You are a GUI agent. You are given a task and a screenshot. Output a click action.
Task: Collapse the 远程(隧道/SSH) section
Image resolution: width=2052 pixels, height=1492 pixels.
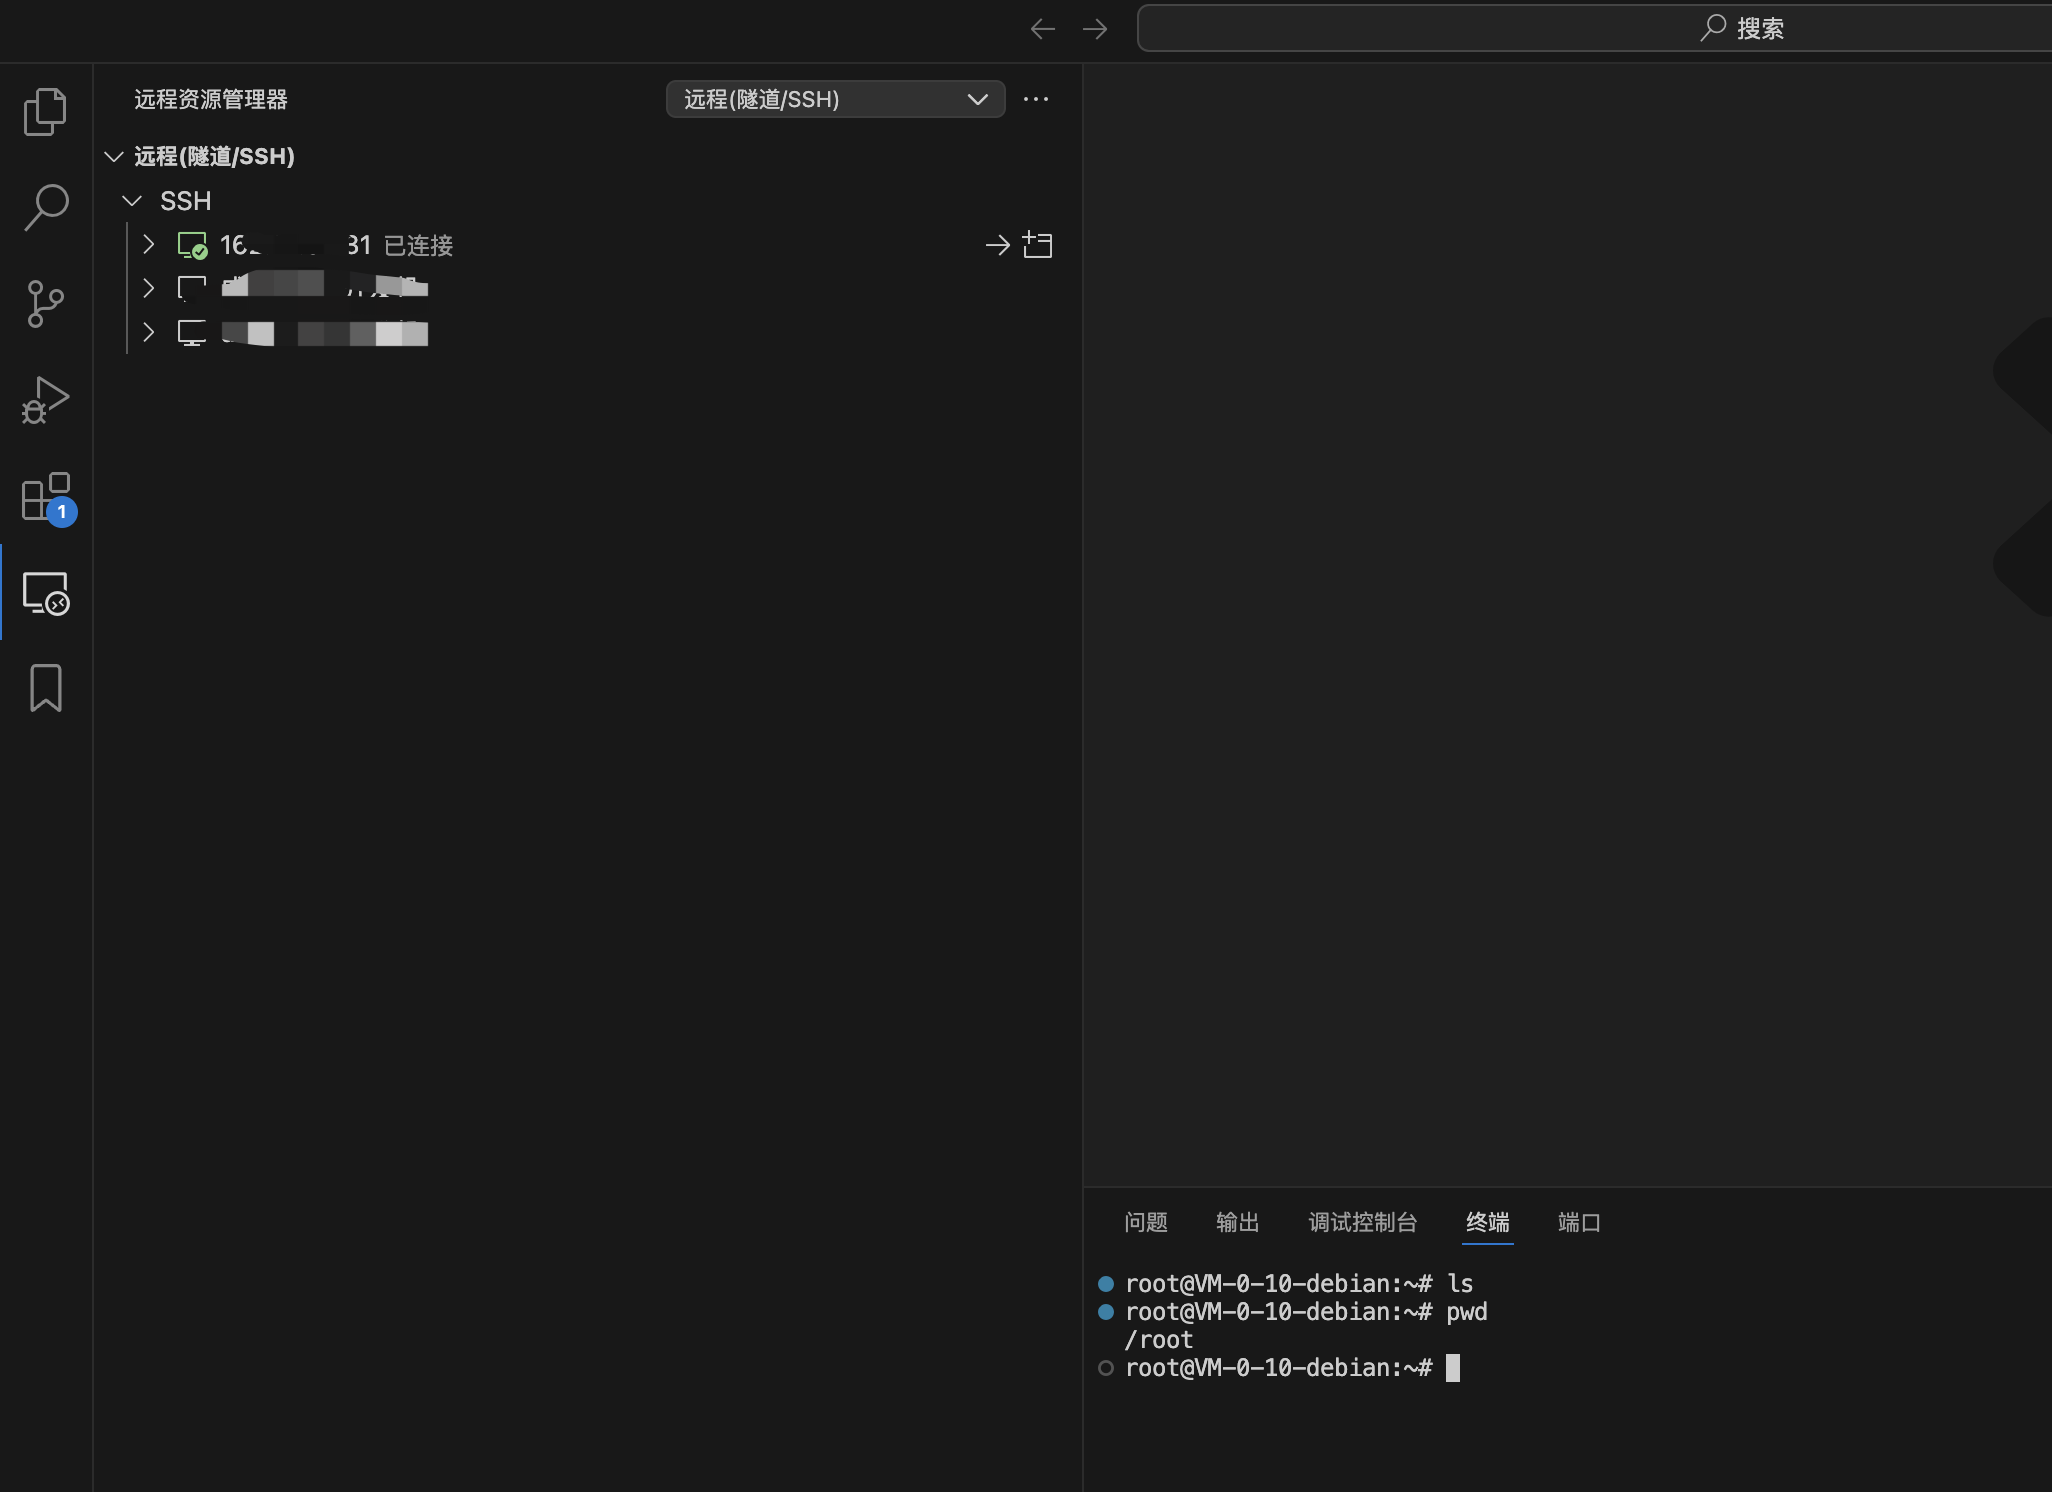[114, 157]
